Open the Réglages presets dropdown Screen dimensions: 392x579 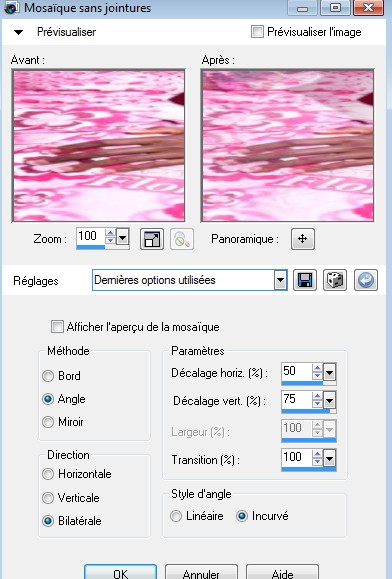(x=280, y=280)
